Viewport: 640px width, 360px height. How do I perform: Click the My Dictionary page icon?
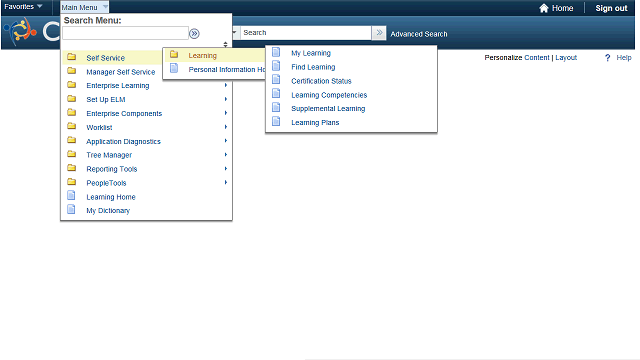point(71,209)
